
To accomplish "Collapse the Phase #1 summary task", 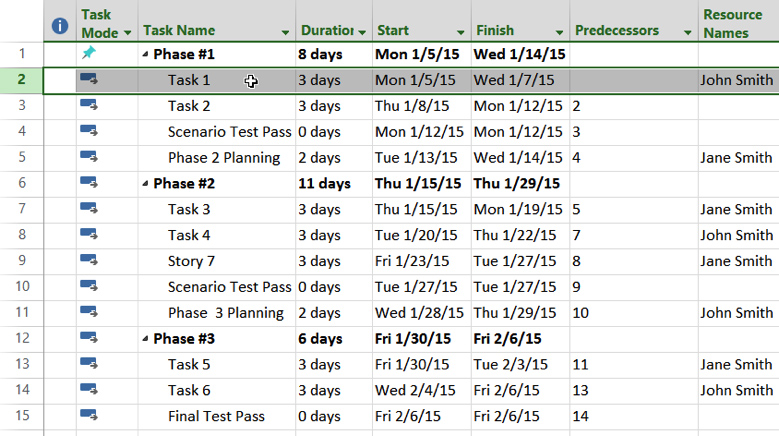I will [145, 54].
